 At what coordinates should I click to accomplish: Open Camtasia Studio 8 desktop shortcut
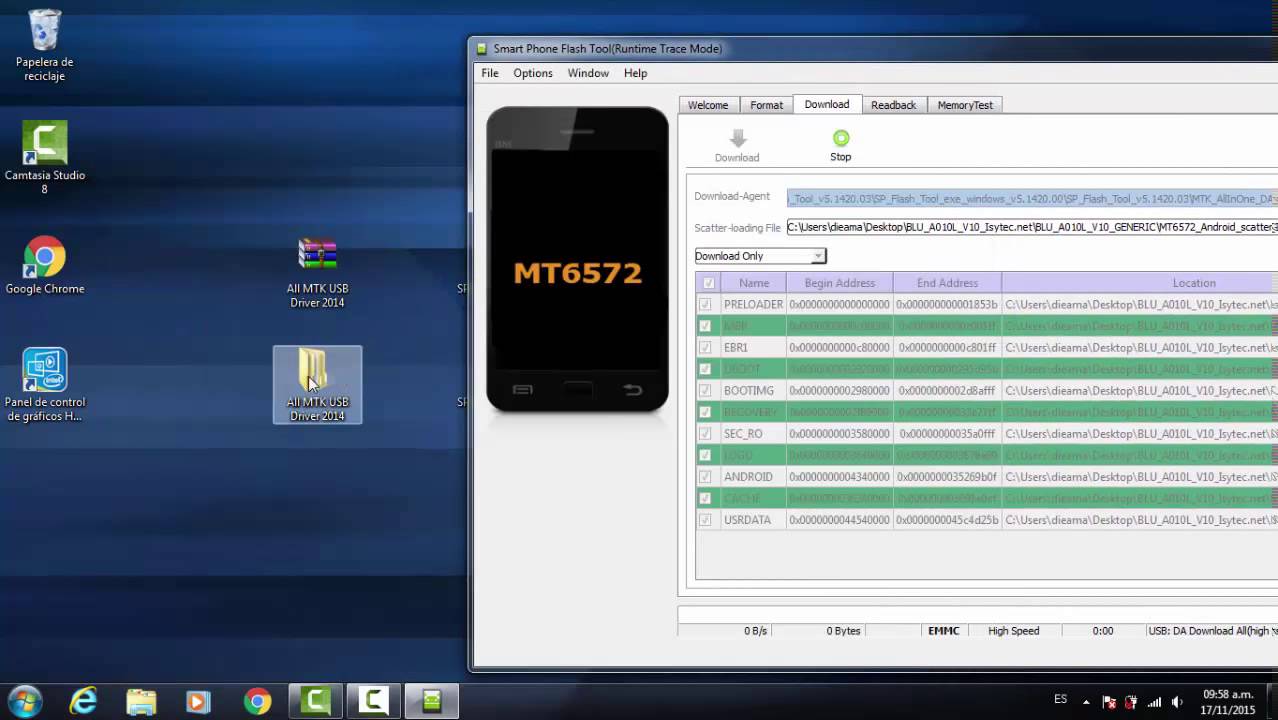(x=44, y=158)
